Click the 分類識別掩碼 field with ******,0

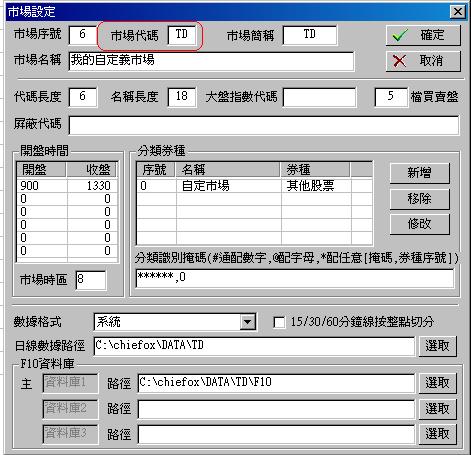click(x=295, y=278)
